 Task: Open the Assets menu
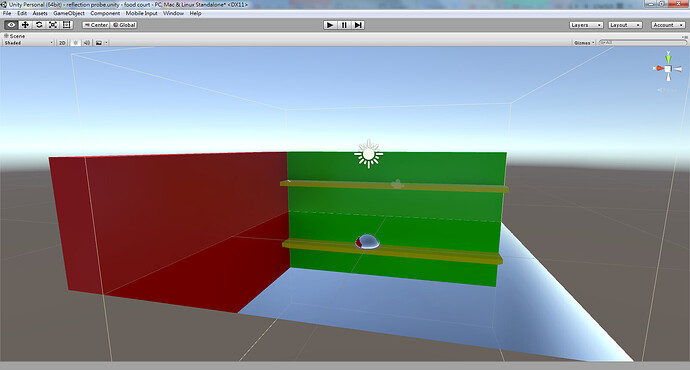pyautogui.click(x=40, y=13)
